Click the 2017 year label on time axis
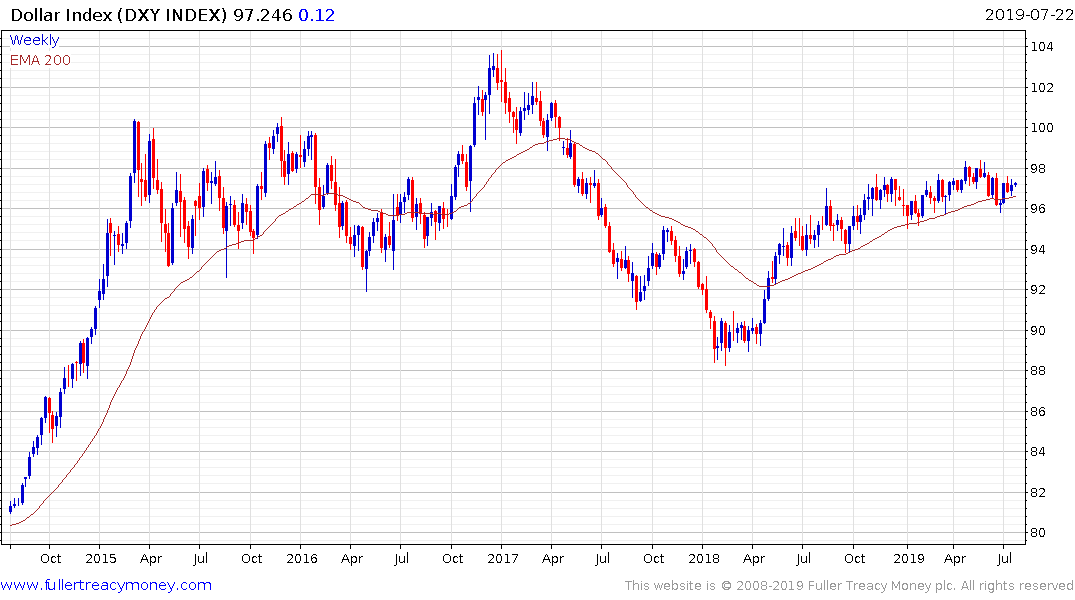The image size is (1075, 600). coord(503,558)
